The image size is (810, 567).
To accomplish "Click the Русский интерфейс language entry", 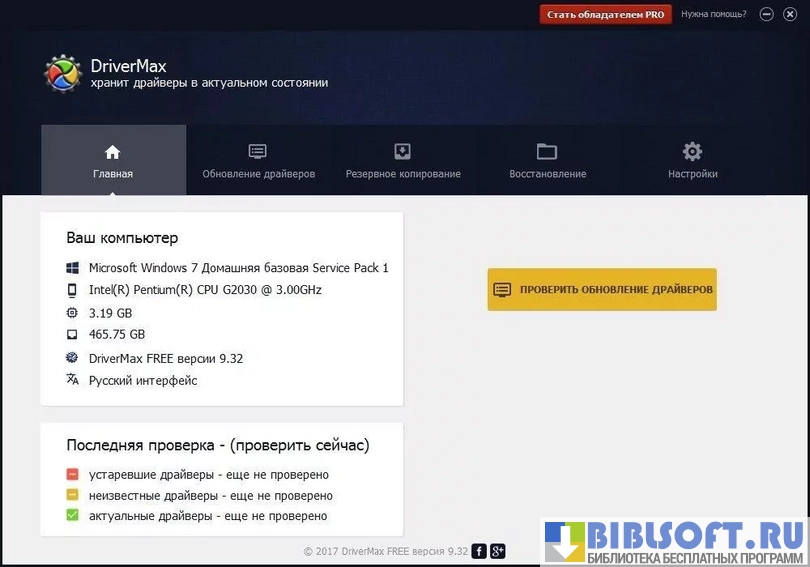I will tap(143, 381).
